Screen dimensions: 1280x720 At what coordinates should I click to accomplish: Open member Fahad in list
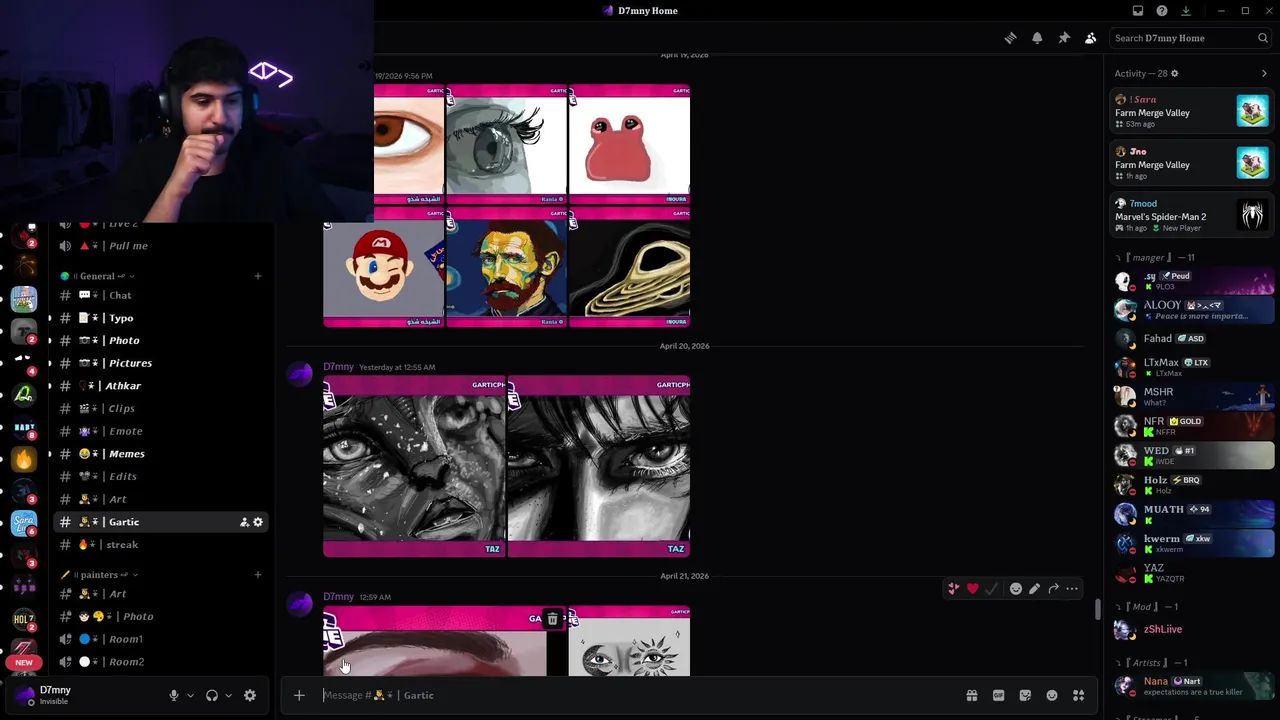[1192, 338]
